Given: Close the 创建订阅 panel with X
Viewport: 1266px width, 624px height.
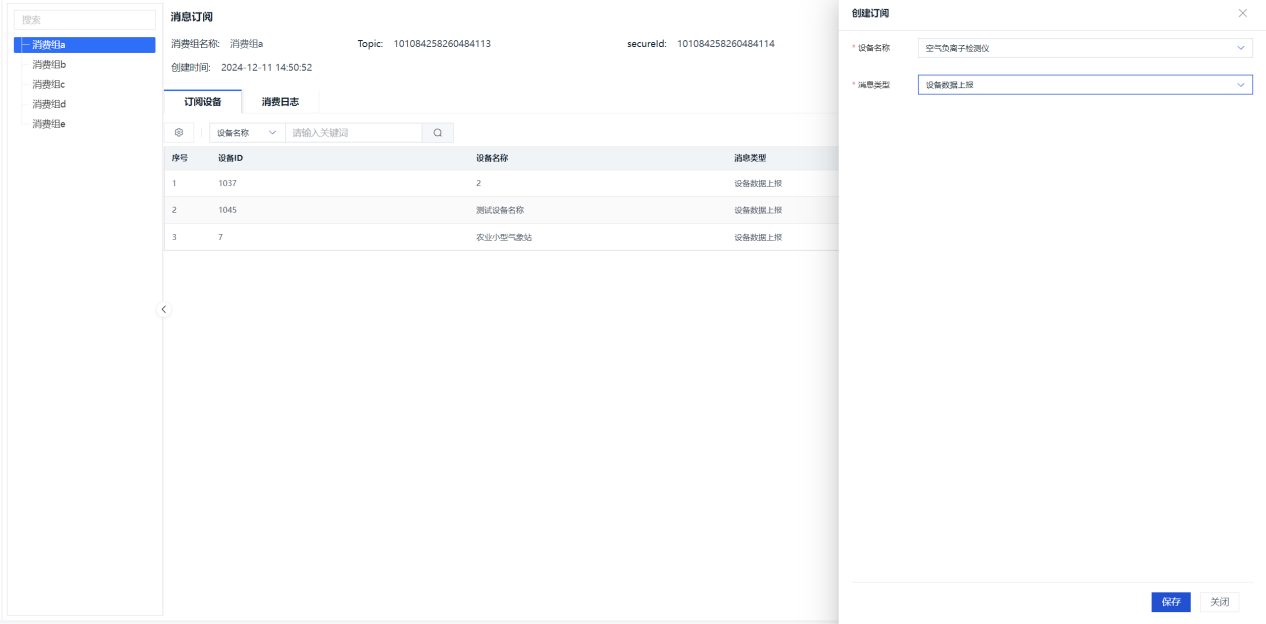Looking at the screenshot, I should click(1243, 13).
